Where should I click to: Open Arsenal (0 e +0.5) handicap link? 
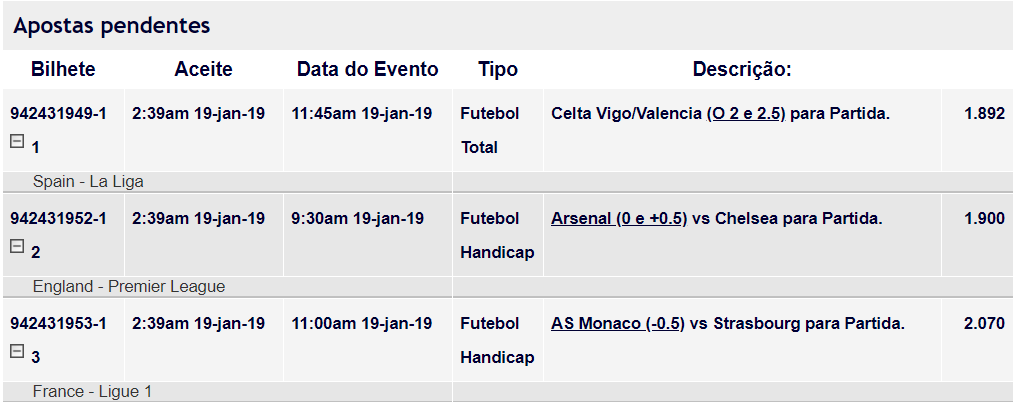[618, 218]
